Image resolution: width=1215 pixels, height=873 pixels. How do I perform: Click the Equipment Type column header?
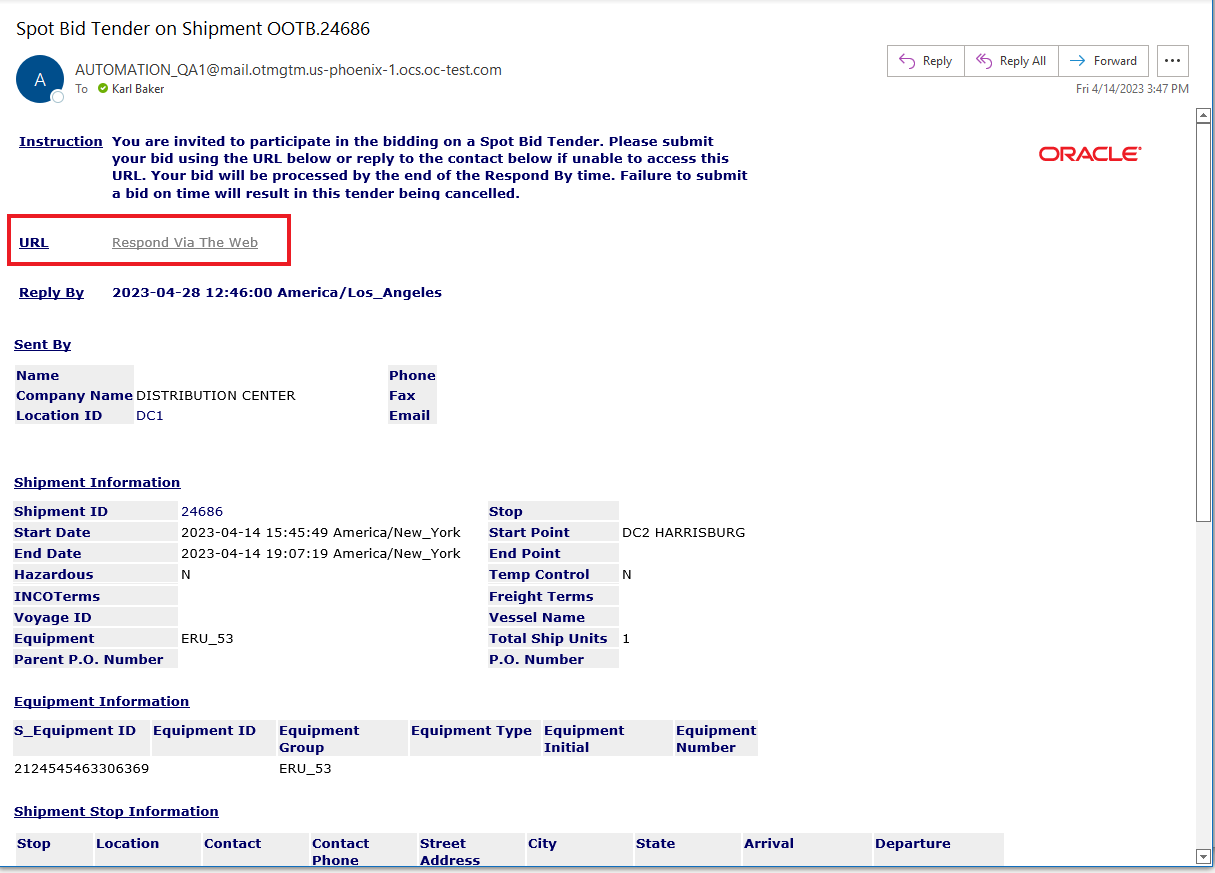tap(474, 738)
